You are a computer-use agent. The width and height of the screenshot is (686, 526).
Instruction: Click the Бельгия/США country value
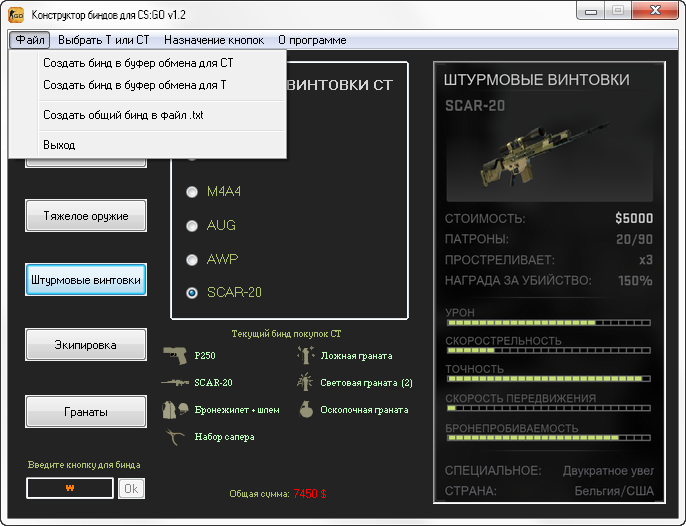pos(614,491)
